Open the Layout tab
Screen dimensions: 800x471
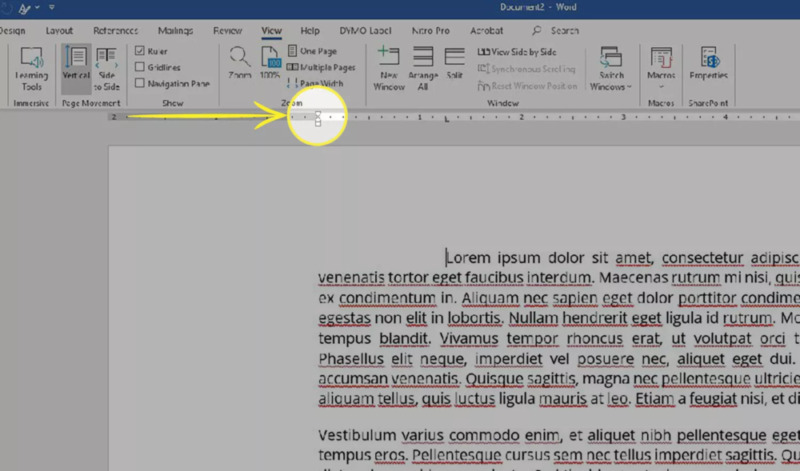[59, 31]
